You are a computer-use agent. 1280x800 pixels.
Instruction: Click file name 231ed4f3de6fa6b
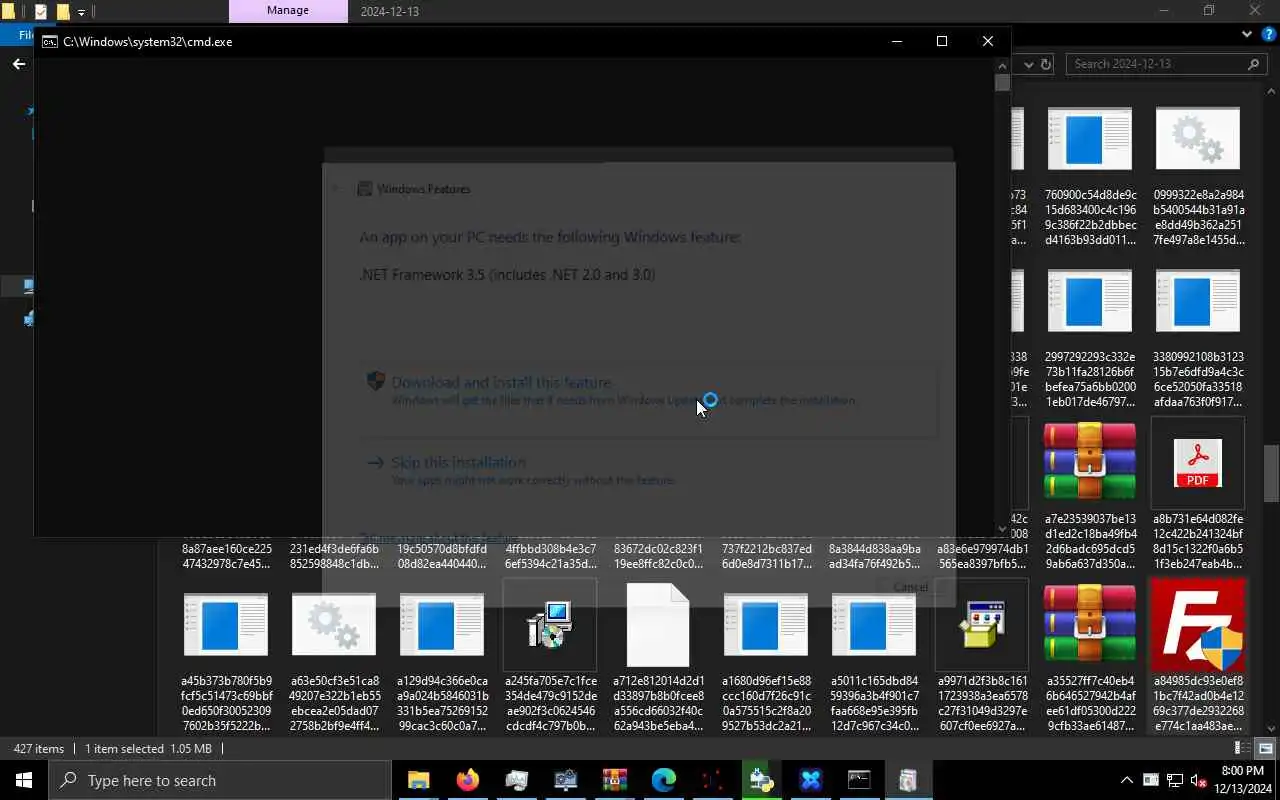(333, 556)
